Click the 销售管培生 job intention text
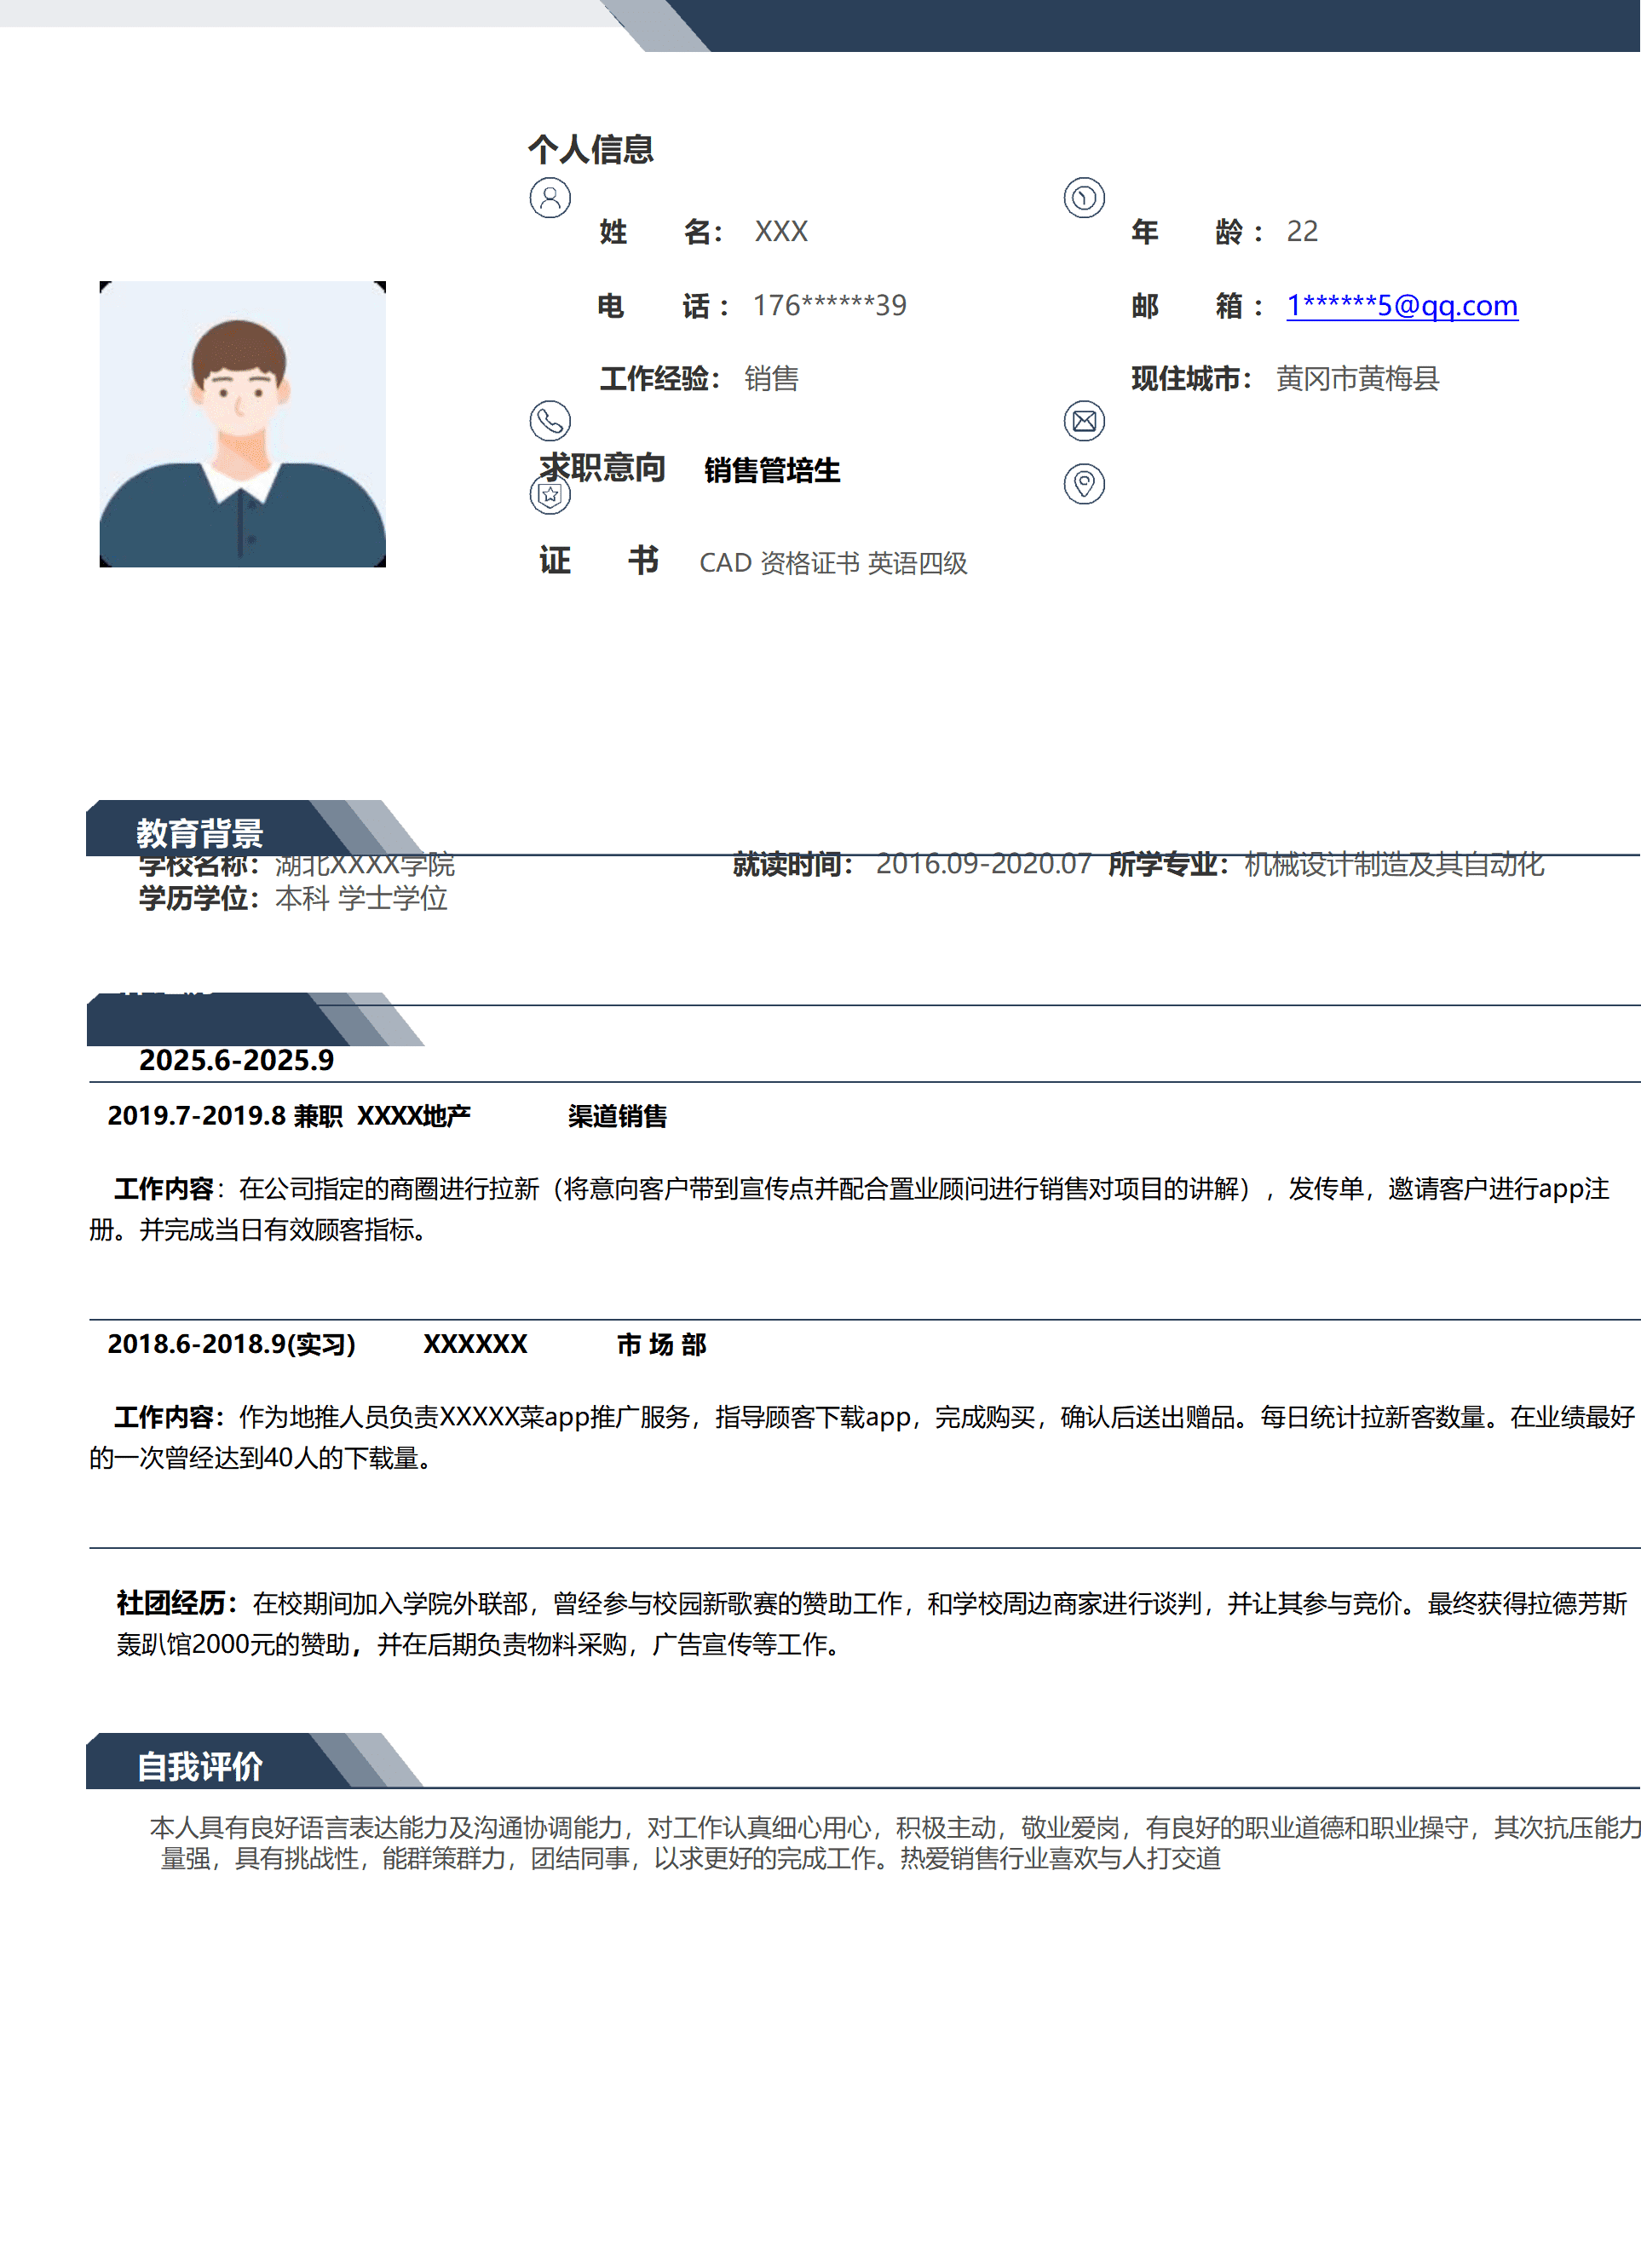Viewport: 1641px width, 2268px height. [x=772, y=470]
